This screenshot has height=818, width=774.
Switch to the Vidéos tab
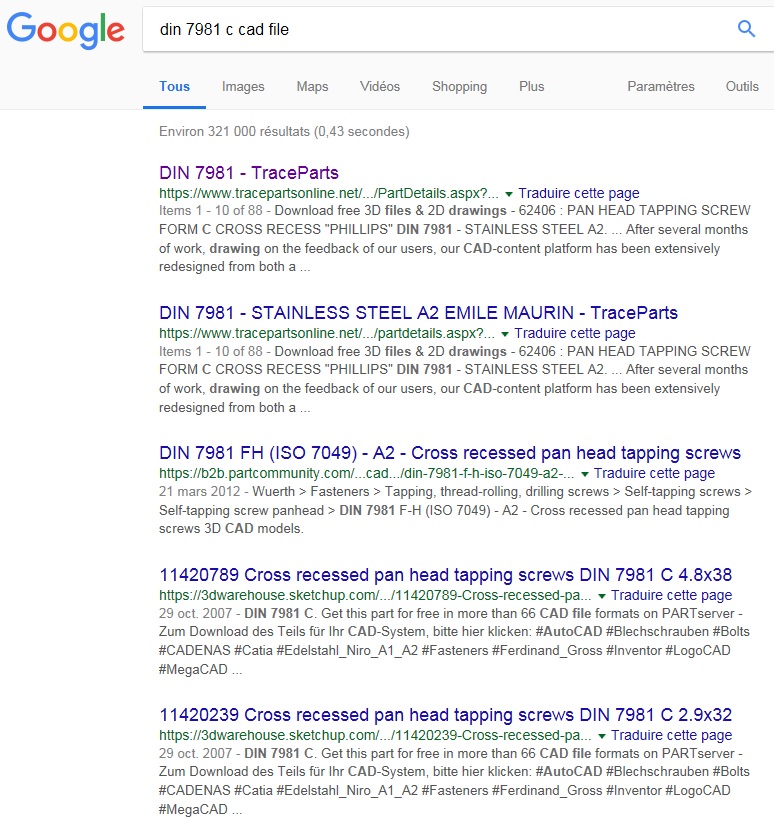click(380, 87)
